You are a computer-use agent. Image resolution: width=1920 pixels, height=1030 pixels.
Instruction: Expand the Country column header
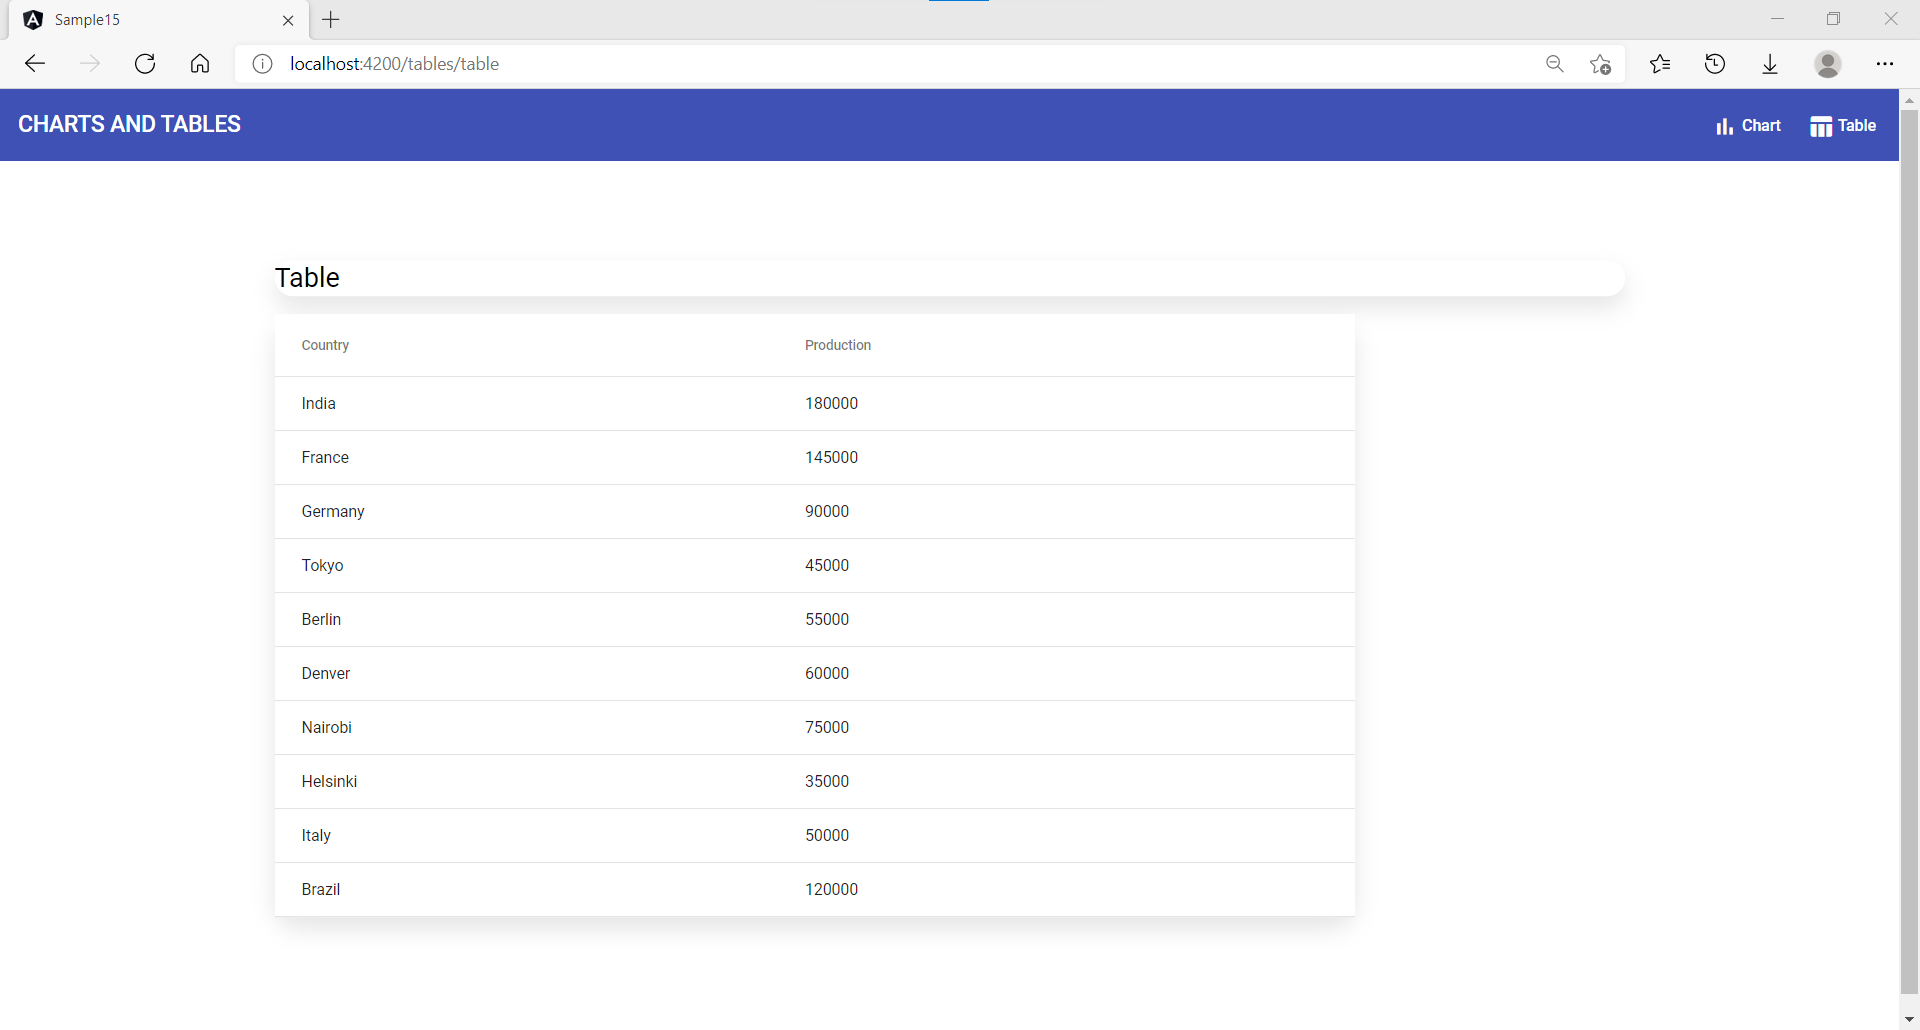(x=325, y=345)
